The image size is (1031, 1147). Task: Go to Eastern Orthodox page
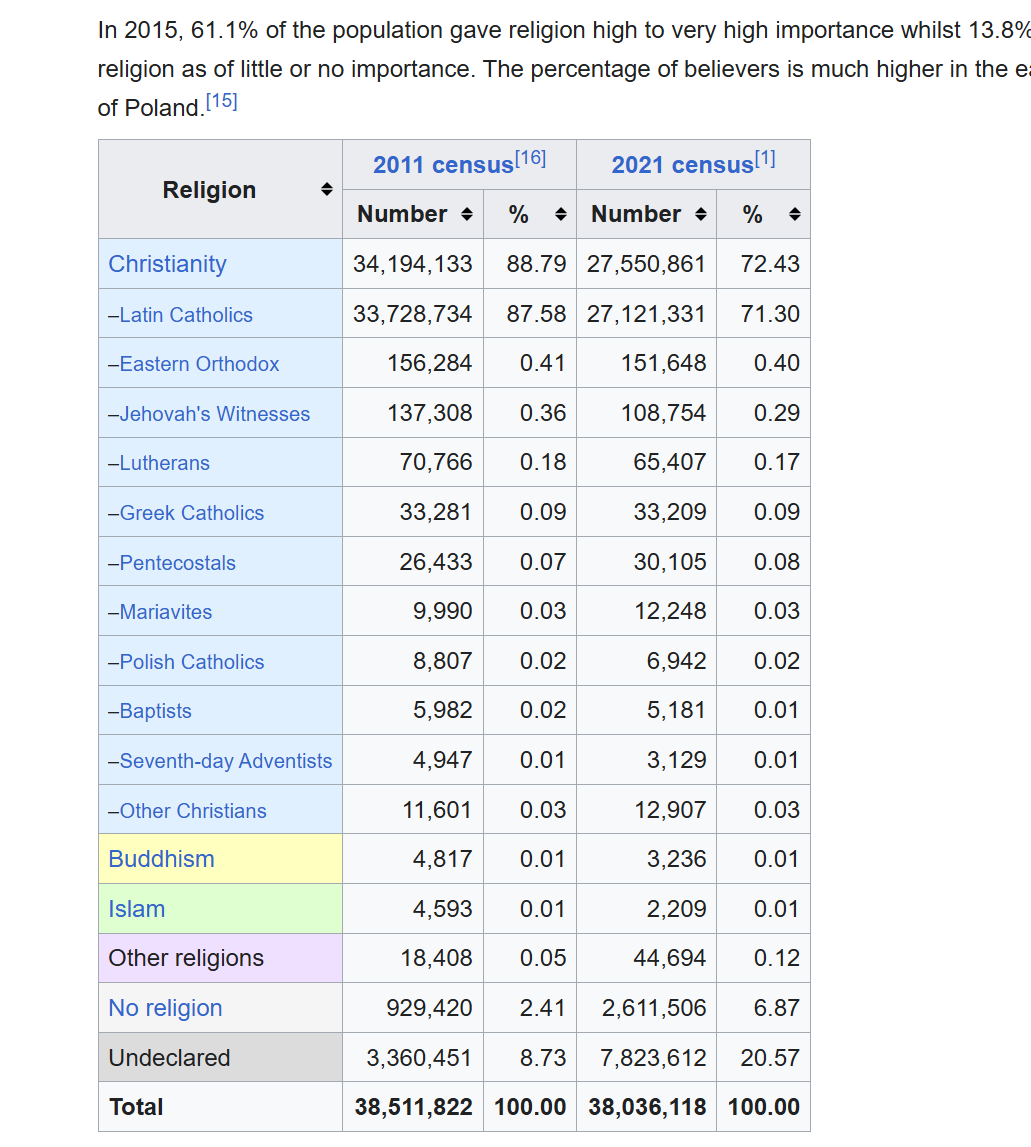[199, 364]
